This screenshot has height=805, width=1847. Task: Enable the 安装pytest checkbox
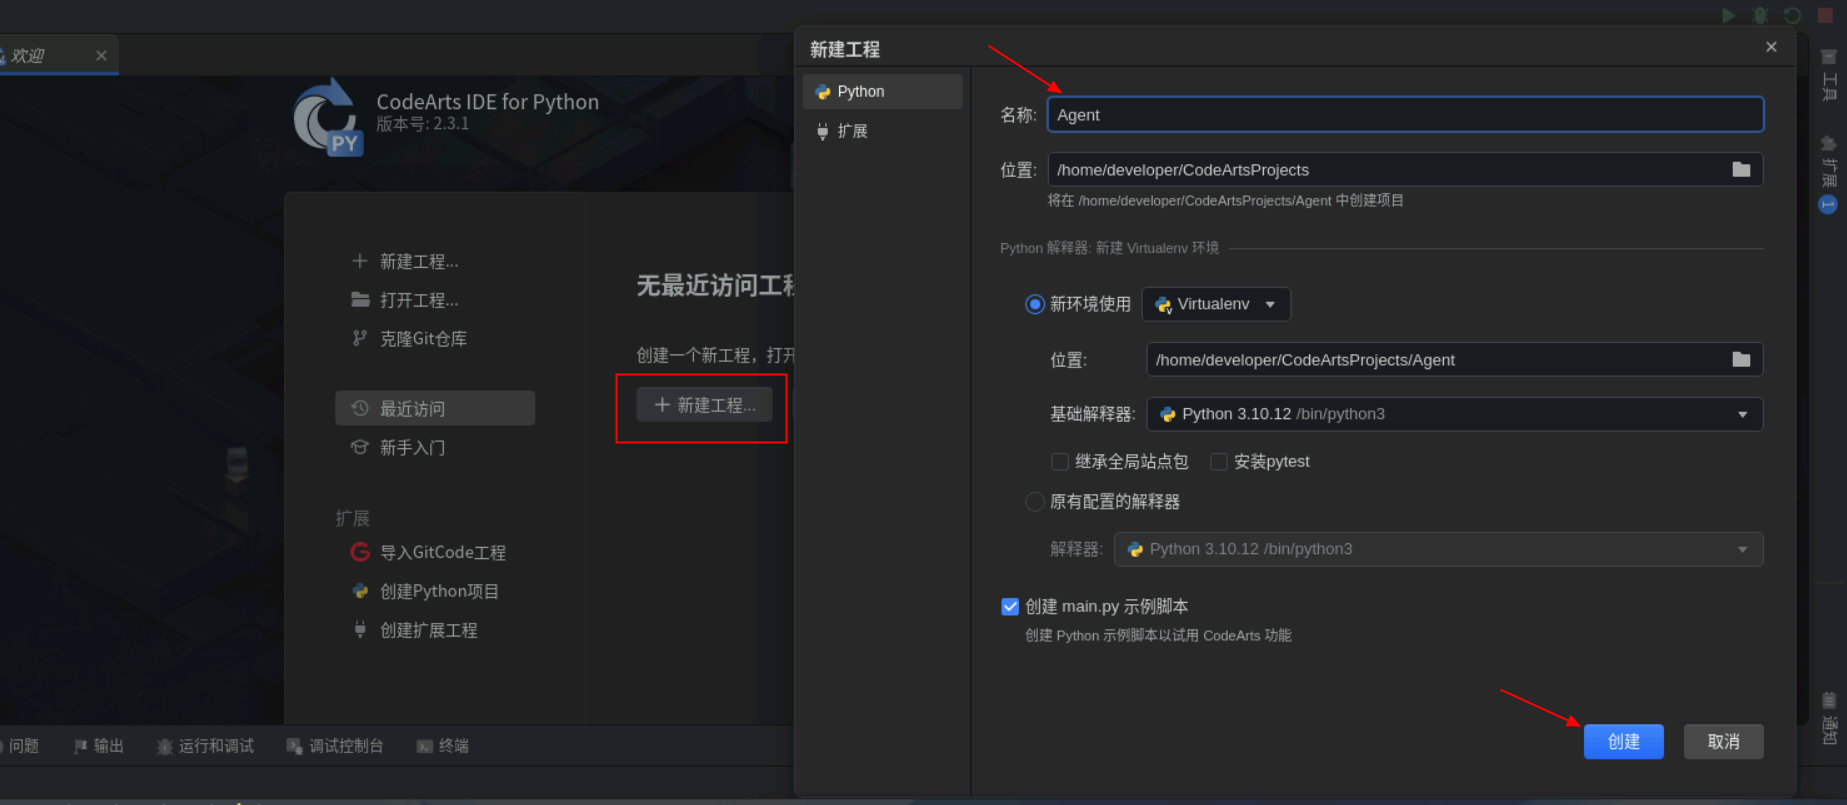point(1219,462)
